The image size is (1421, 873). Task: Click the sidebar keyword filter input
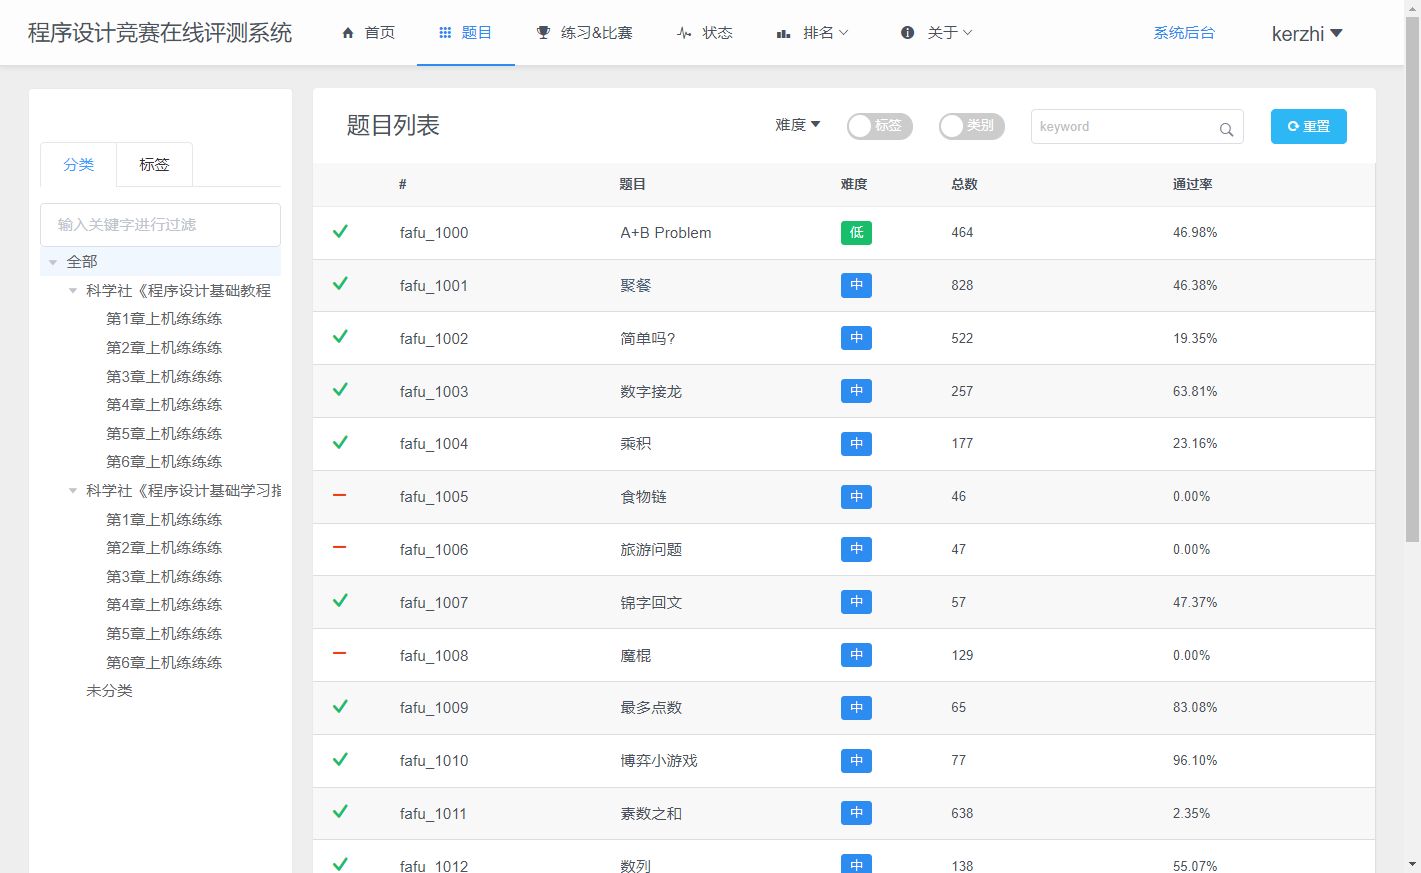pos(160,225)
